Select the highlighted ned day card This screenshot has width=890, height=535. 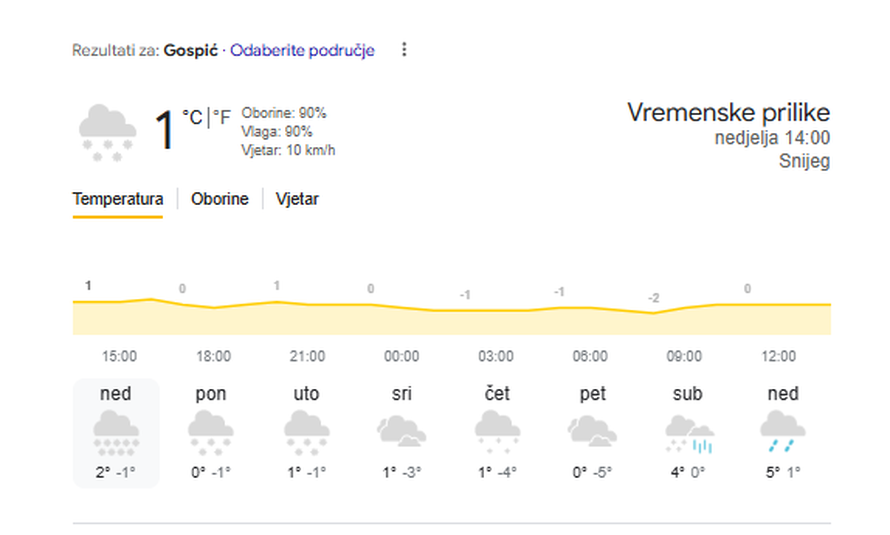pyautogui.click(x=116, y=433)
